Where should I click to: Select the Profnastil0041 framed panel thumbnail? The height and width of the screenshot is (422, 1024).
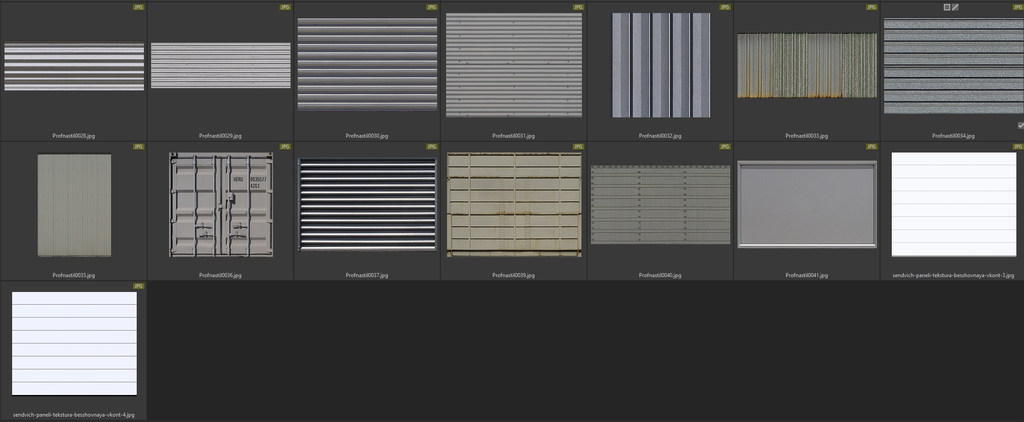click(x=807, y=204)
